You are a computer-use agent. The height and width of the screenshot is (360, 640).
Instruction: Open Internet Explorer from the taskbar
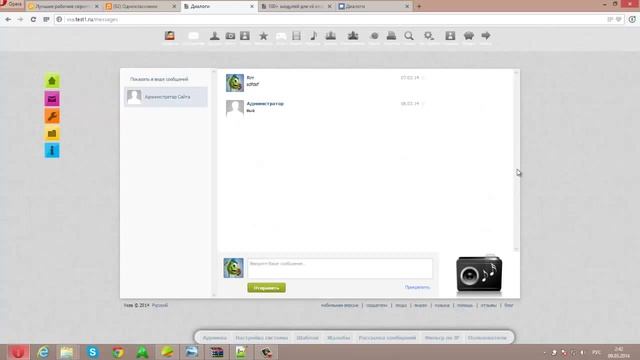coord(43,352)
